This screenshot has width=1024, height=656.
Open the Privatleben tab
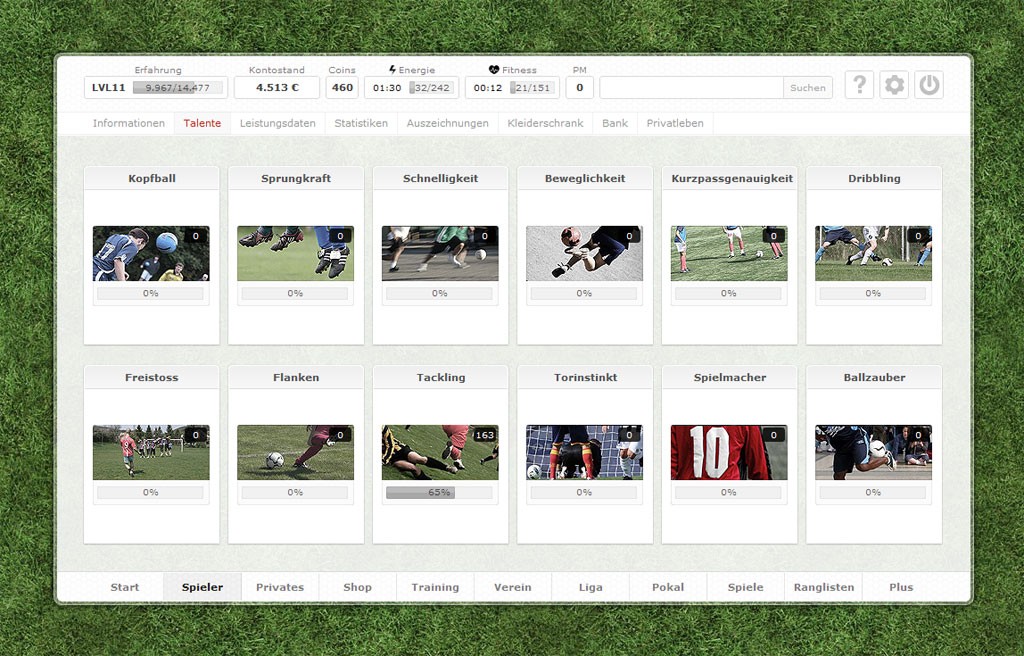[x=675, y=123]
